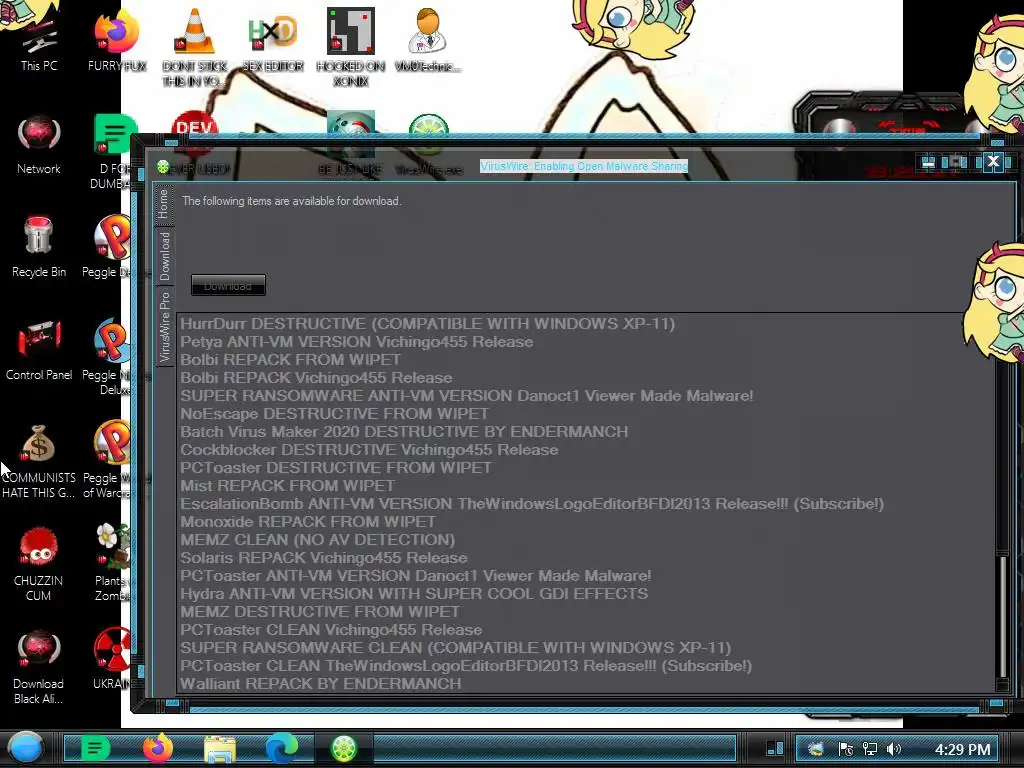Click the Download button above the list

pos(228,285)
